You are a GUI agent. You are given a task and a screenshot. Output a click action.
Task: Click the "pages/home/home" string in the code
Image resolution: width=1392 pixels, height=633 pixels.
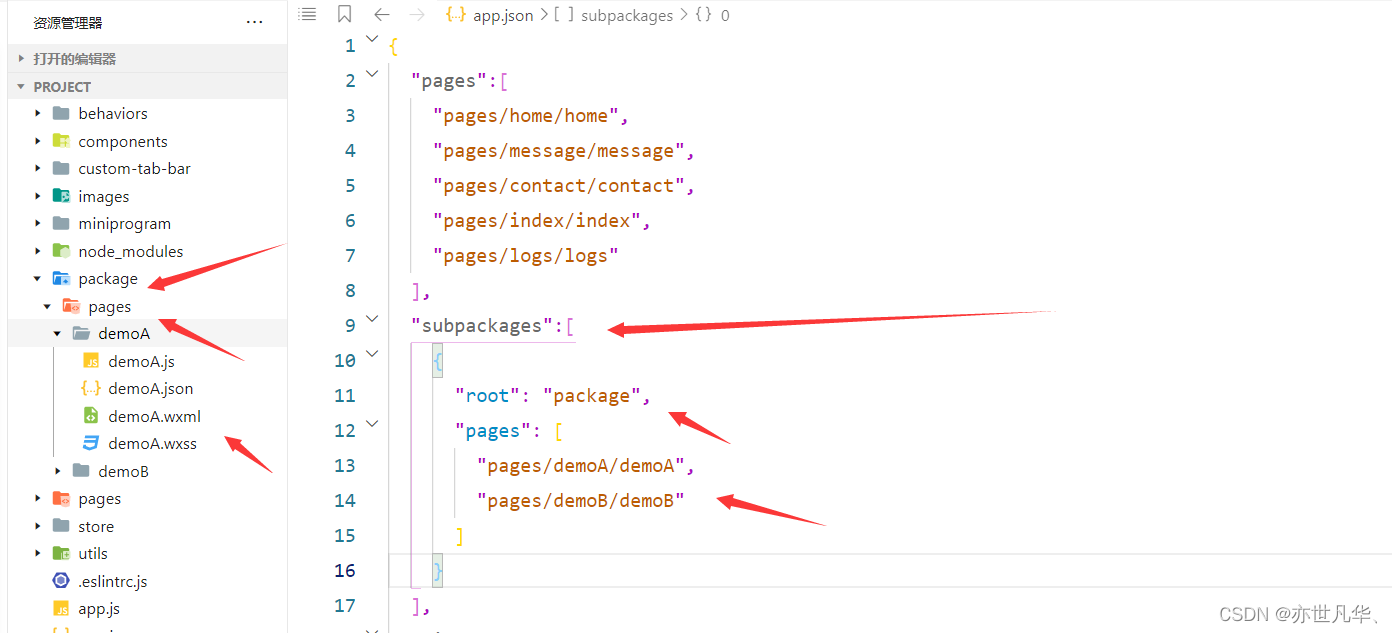(526, 116)
